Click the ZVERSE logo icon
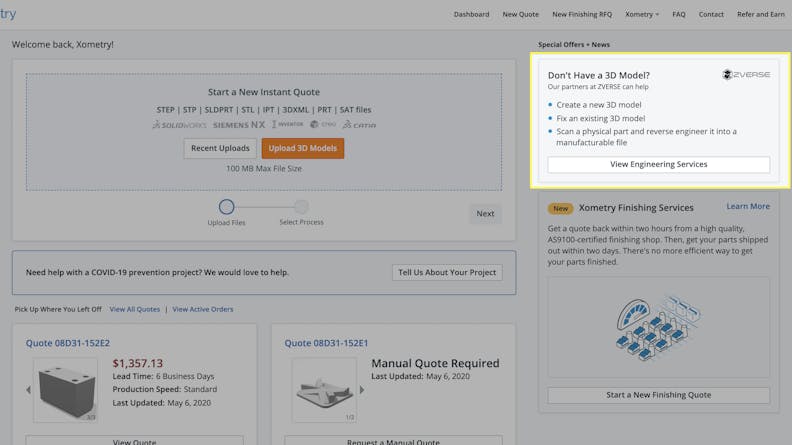 728,75
